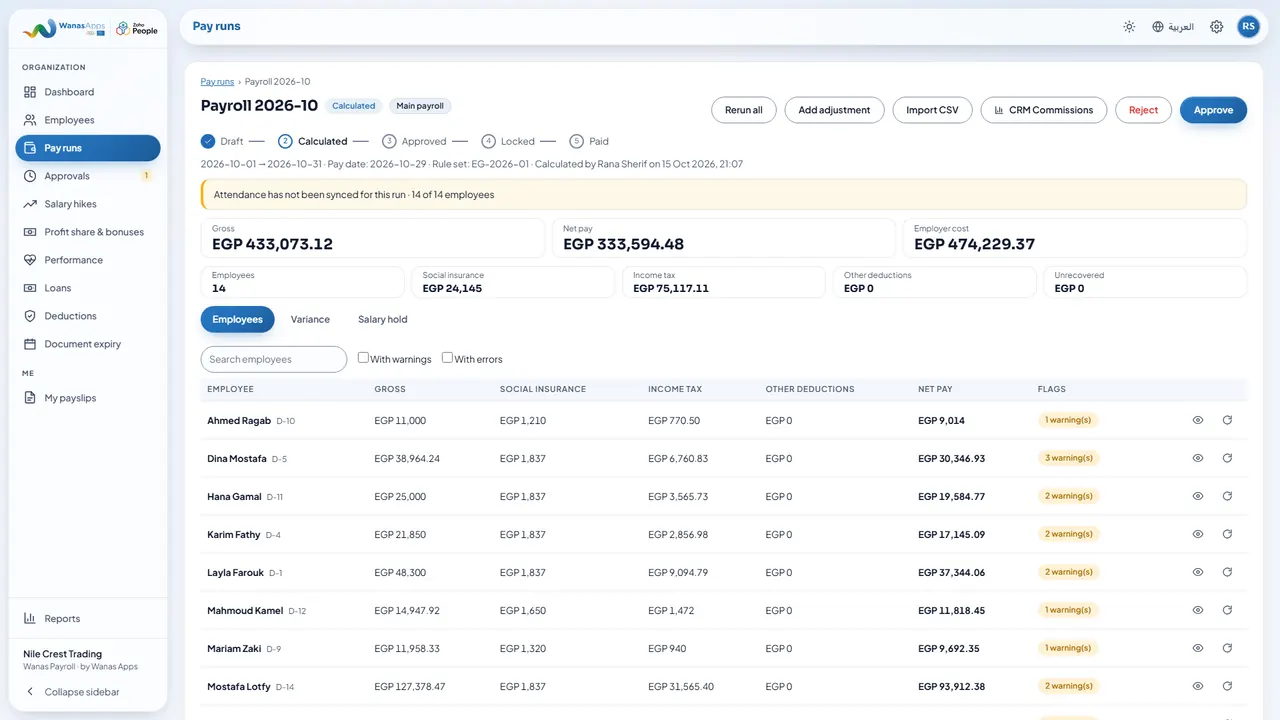Switch language to العربية

coord(1173,27)
